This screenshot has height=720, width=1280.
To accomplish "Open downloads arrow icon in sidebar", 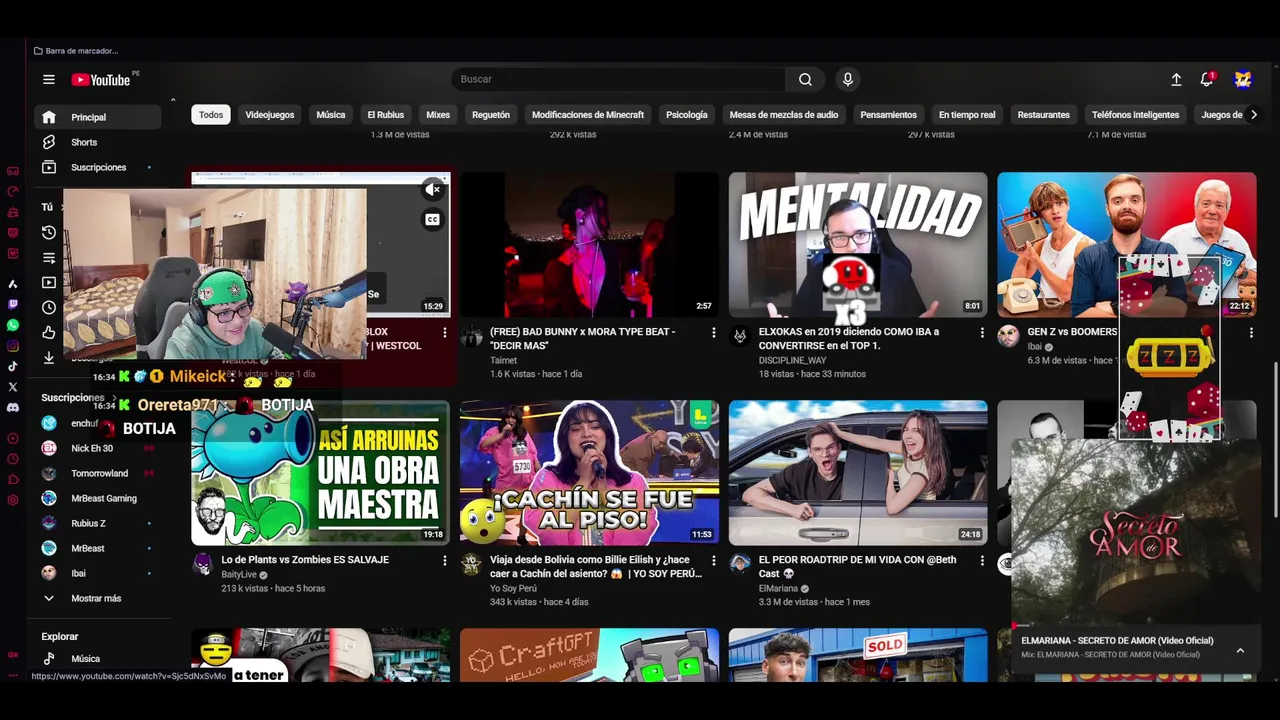I will 49,357.
